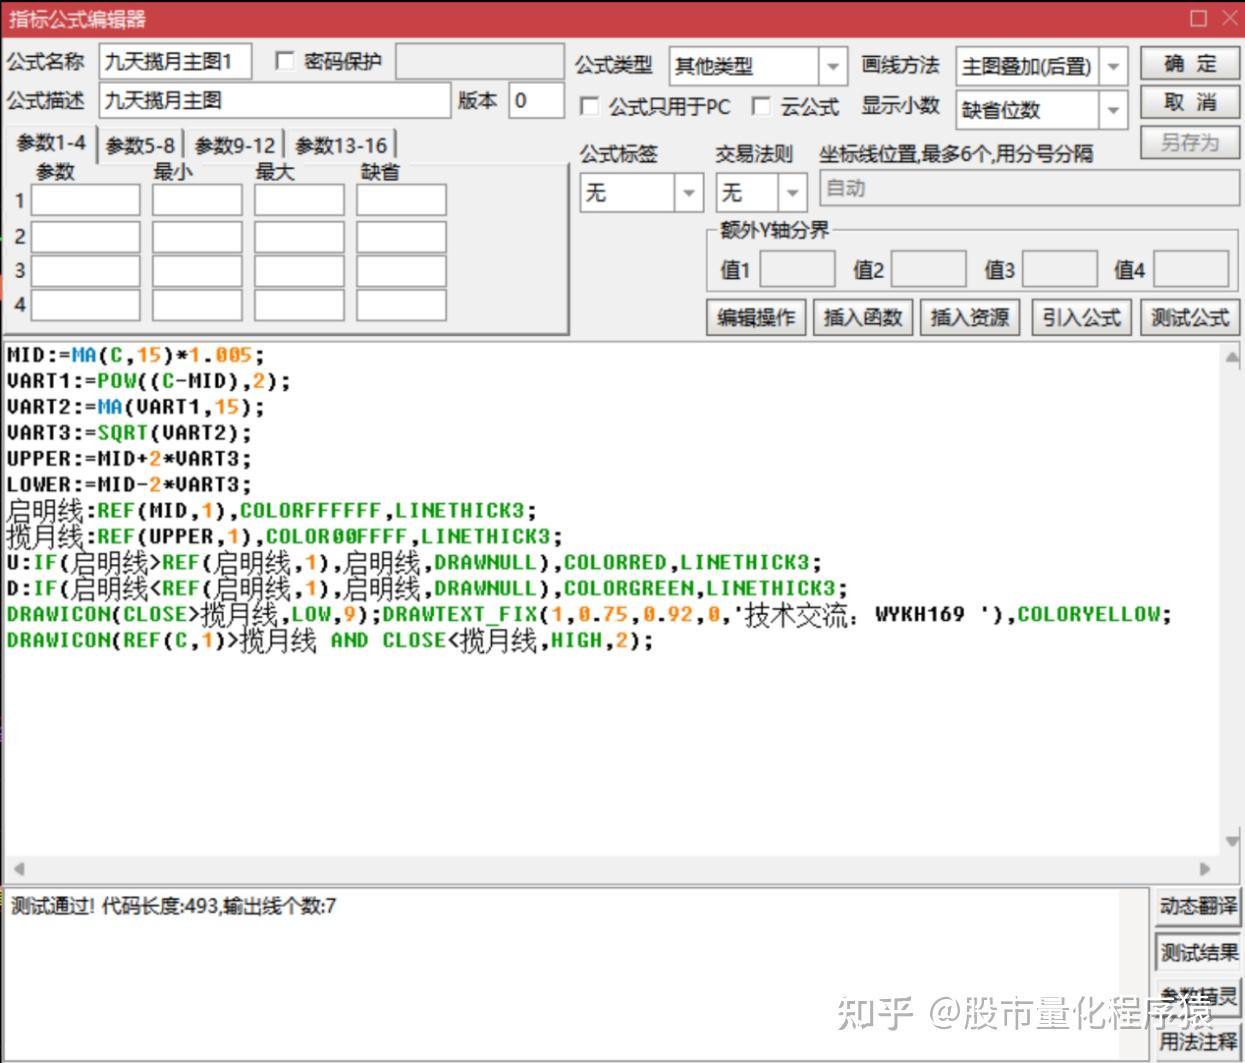Viewport: 1245px width, 1063px height.
Task: Click the 另存为 save-as button
Action: tap(1190, 143)
